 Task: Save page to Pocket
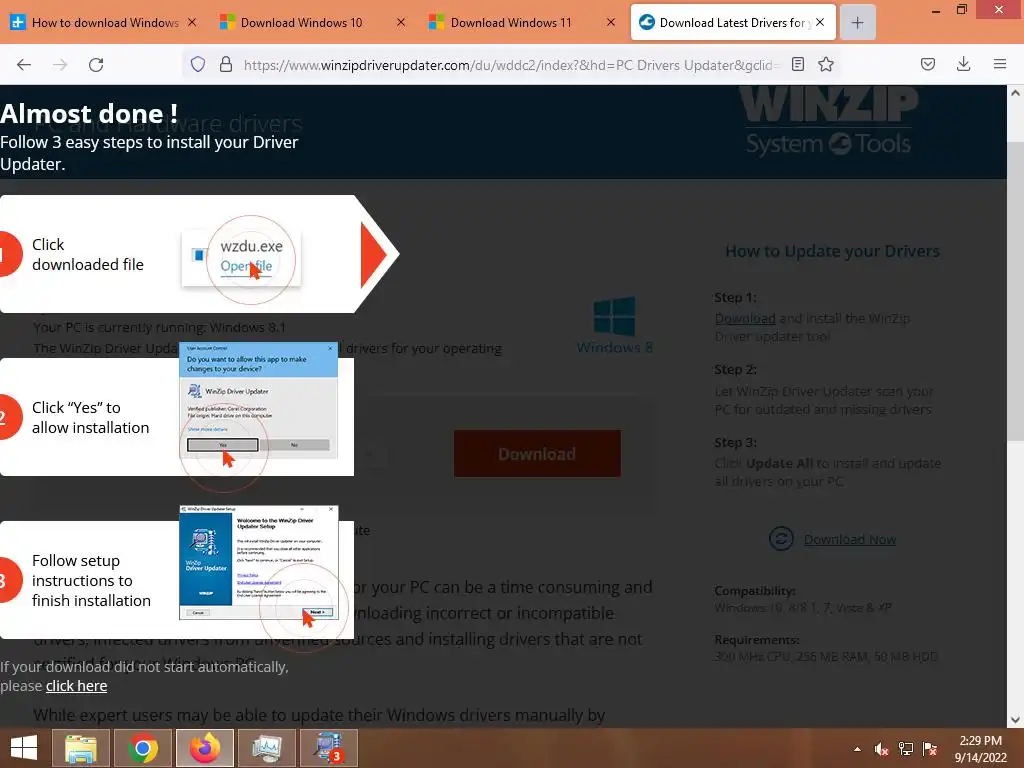tap(928, 64)
